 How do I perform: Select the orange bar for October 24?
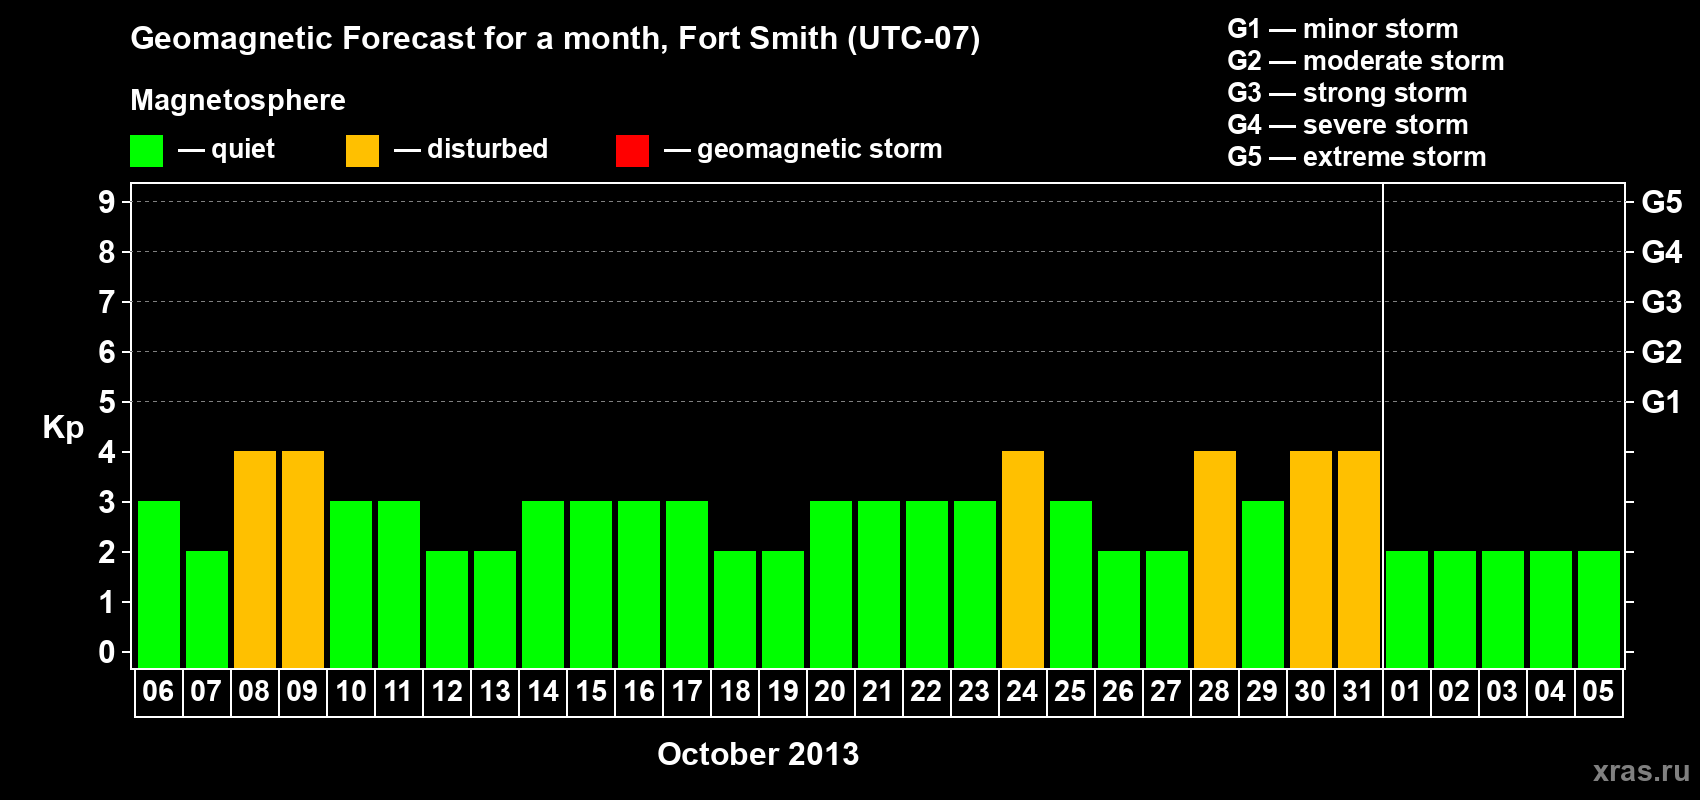1023,559
